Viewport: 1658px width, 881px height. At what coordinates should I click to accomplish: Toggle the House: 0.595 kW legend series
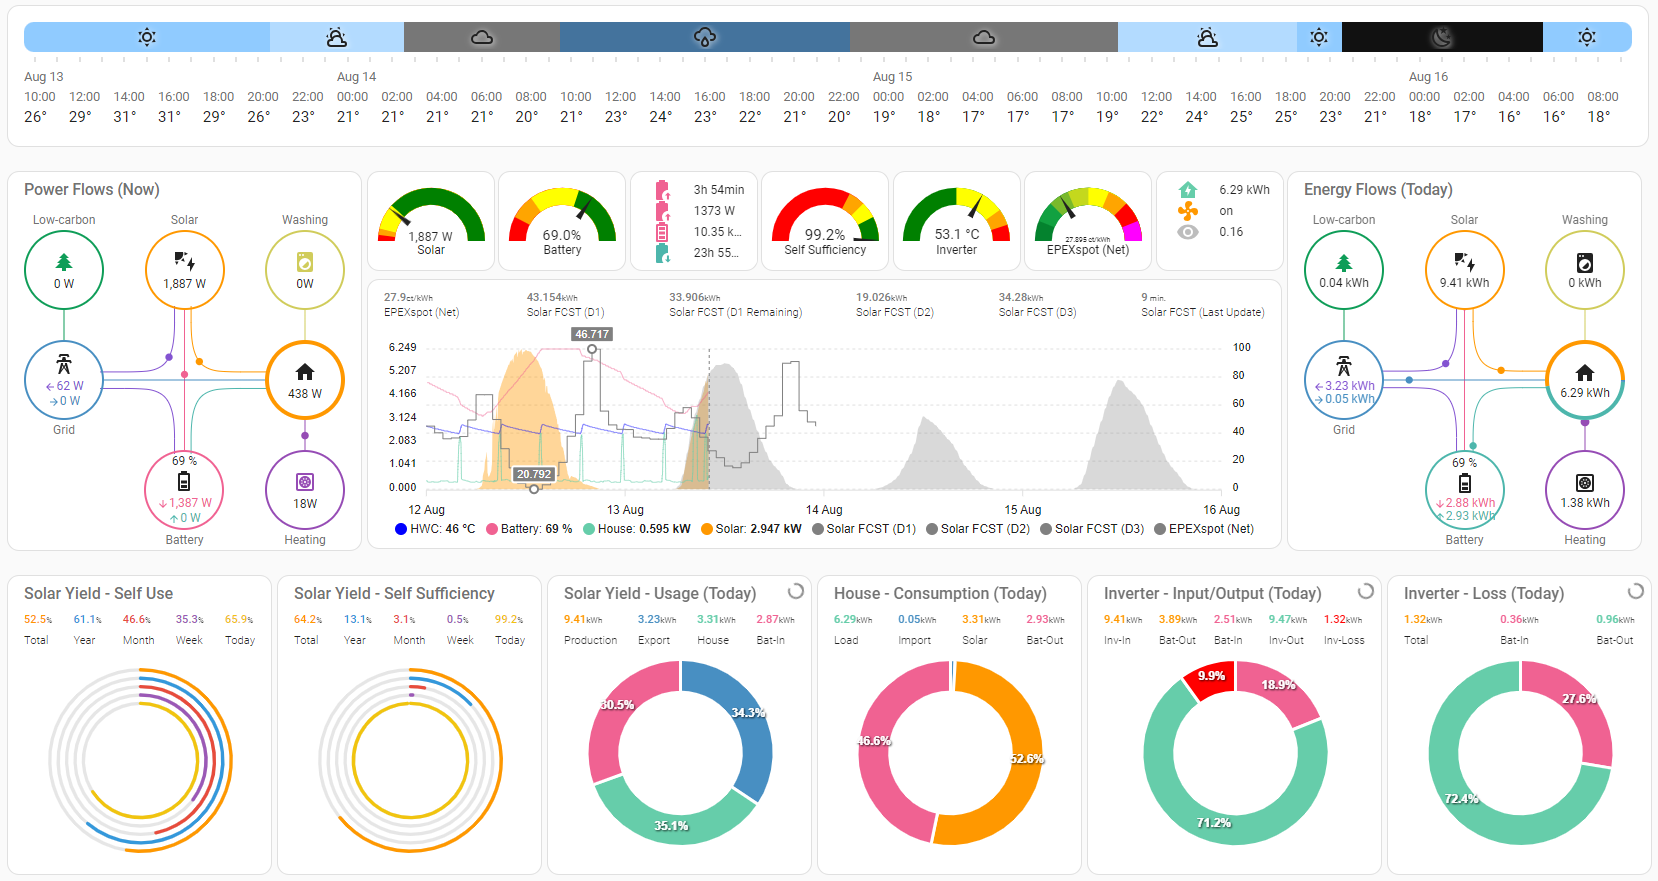tap(637, 529)
